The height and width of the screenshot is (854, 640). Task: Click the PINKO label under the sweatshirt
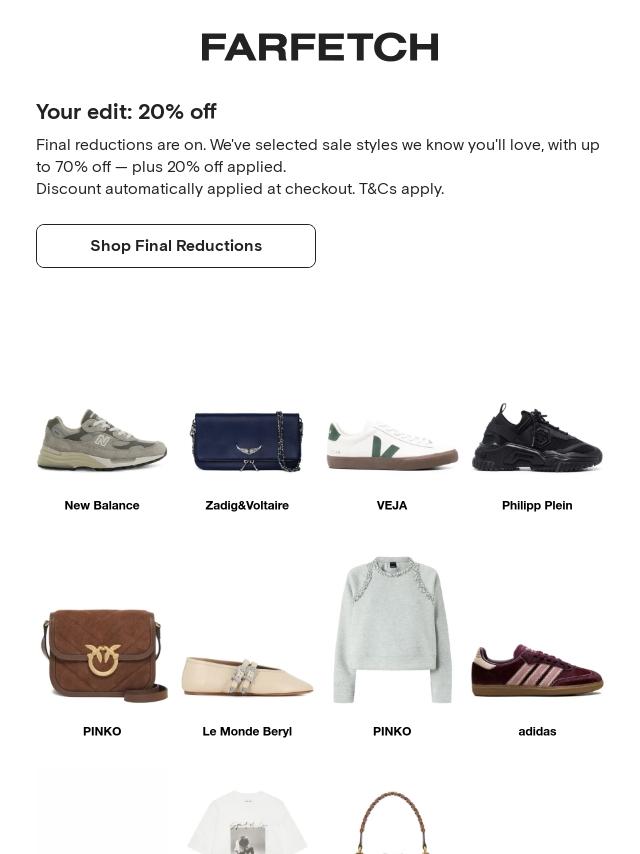click(392, 732)
